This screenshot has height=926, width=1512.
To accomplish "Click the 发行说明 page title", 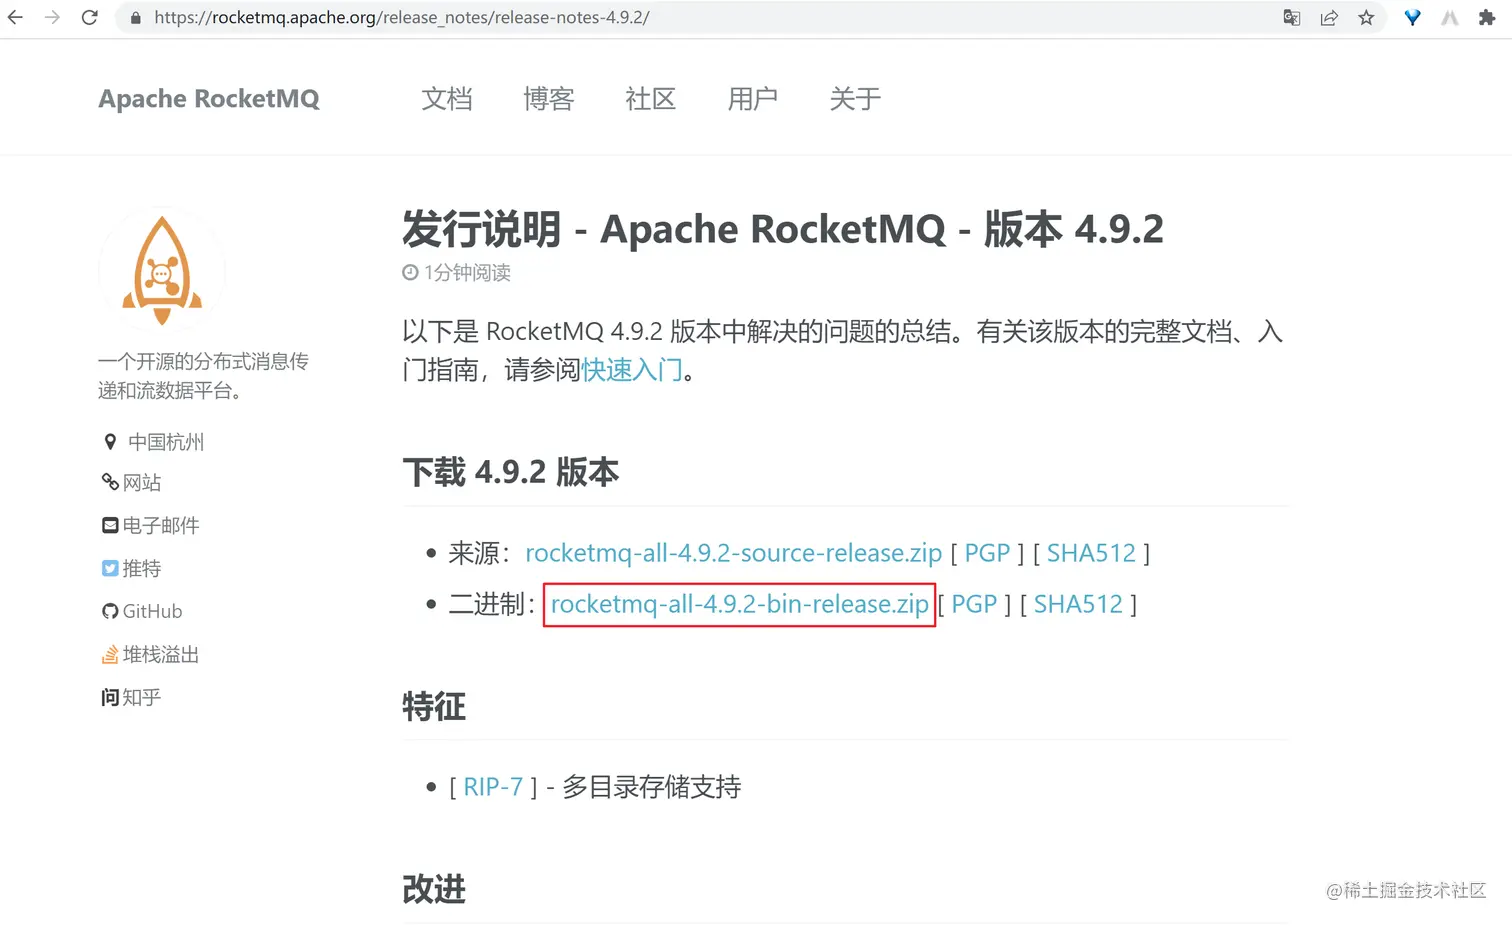I will (x=783, y=229).
